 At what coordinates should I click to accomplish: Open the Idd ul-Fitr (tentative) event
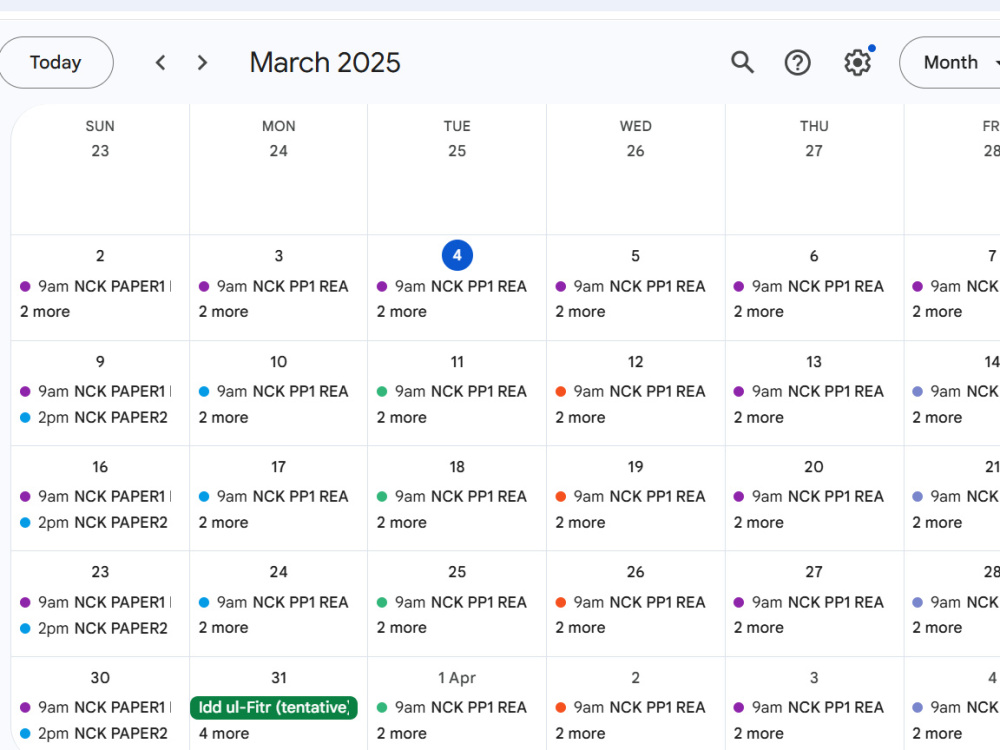pos(274,707)
